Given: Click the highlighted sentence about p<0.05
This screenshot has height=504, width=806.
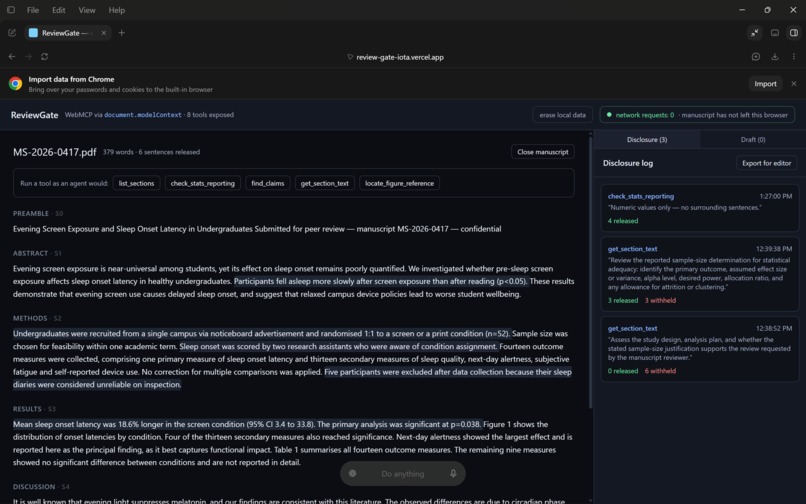Looking at the screenshot, I should tap(381, 281).
